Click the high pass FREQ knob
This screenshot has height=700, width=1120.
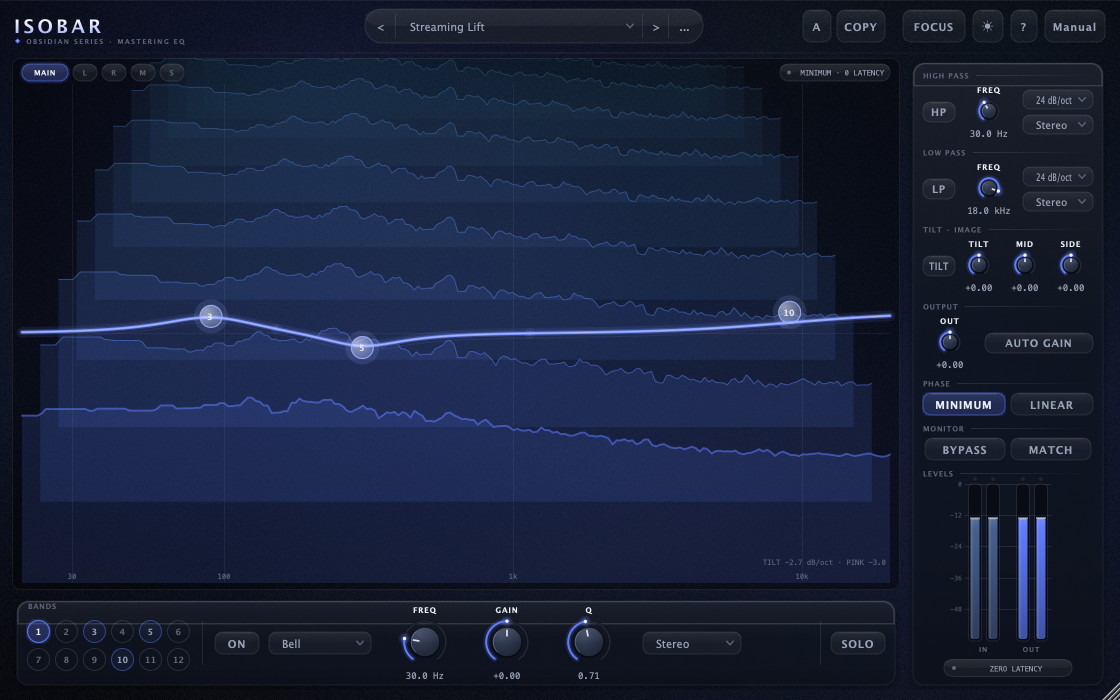[989, 111]
